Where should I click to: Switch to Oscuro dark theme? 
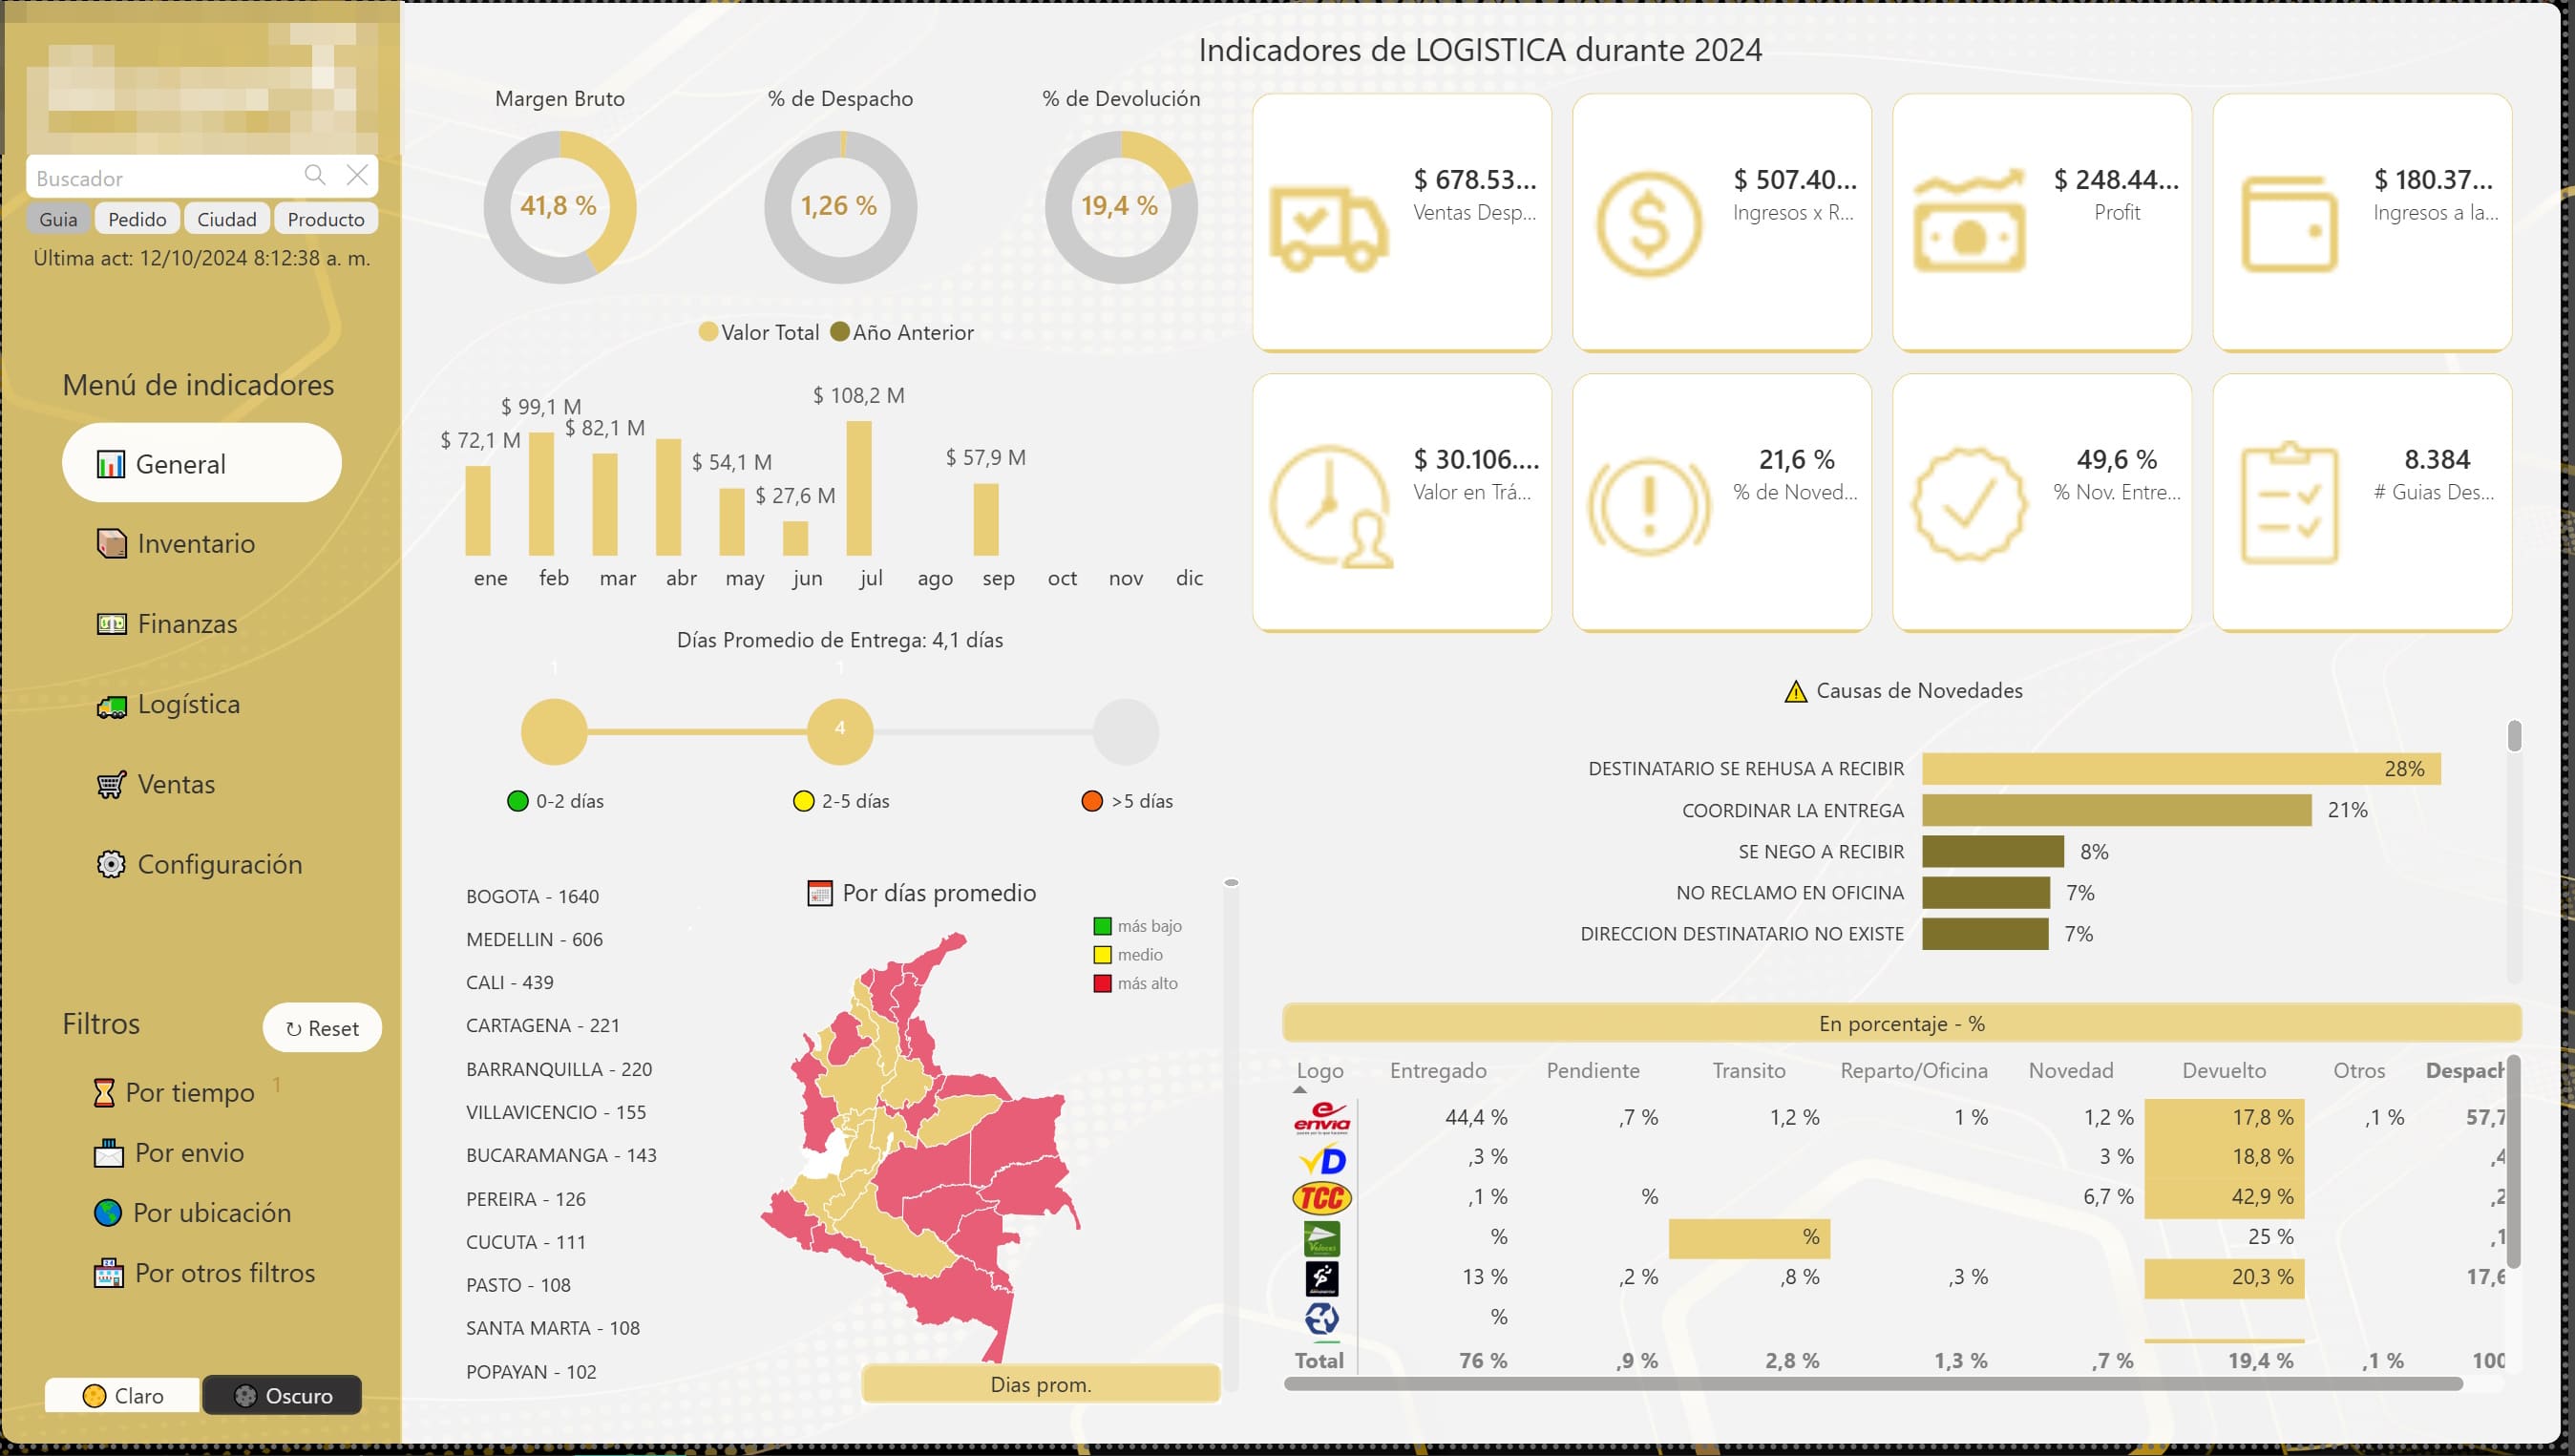(282, 1395)
